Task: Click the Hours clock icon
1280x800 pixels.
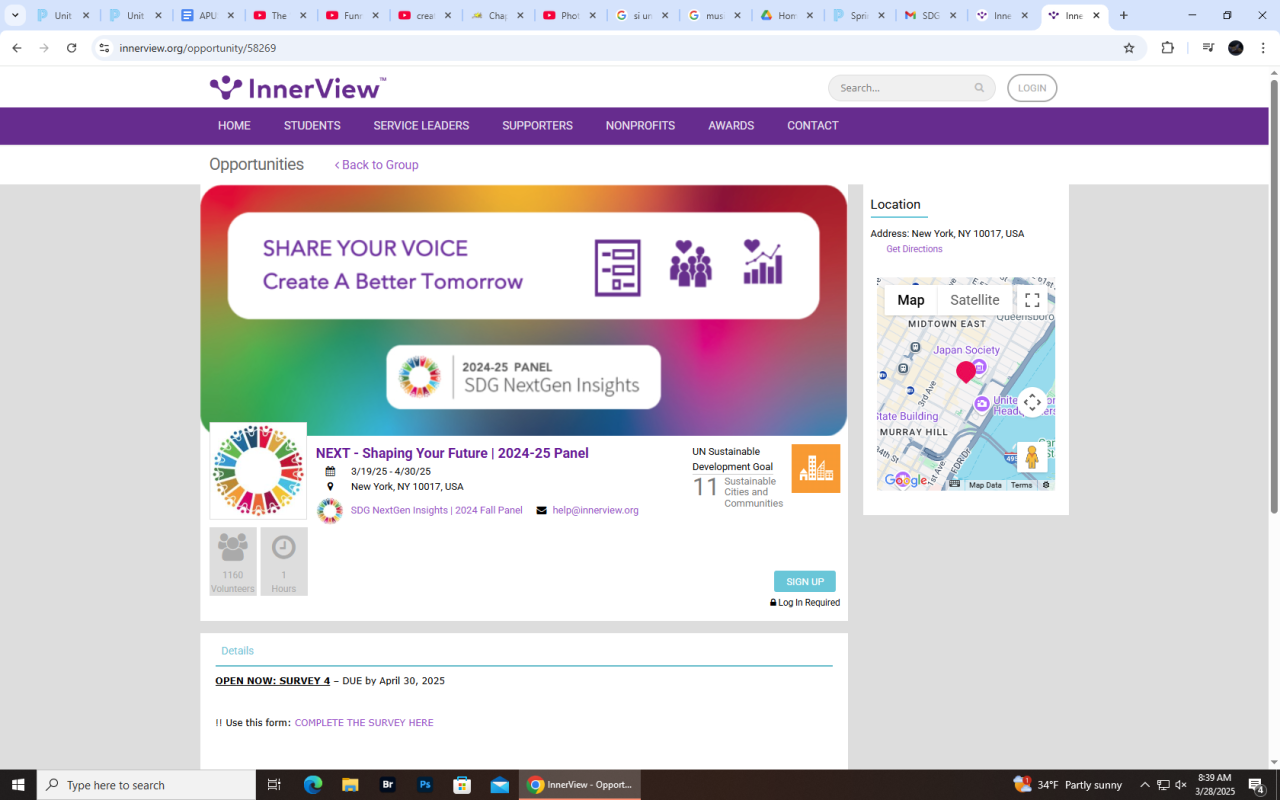Action: [284, 547]
